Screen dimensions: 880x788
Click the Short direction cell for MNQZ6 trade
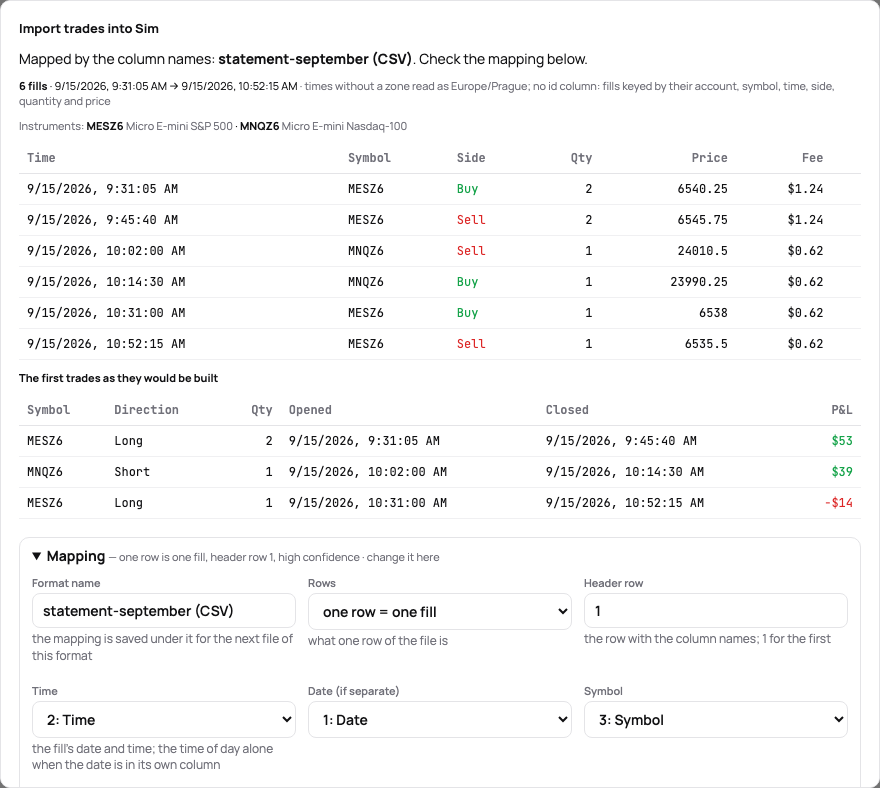tap(132, 472)
